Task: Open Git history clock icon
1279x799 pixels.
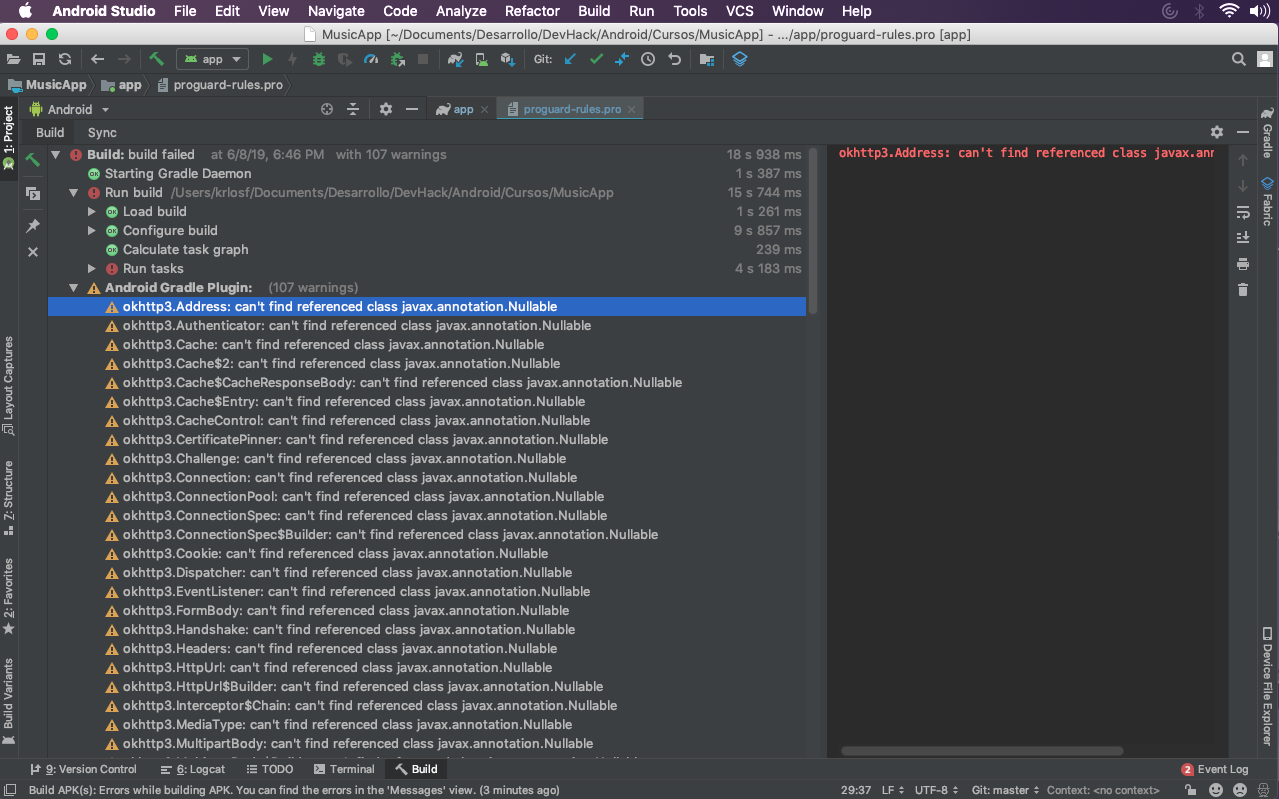Action: [648, 60]
